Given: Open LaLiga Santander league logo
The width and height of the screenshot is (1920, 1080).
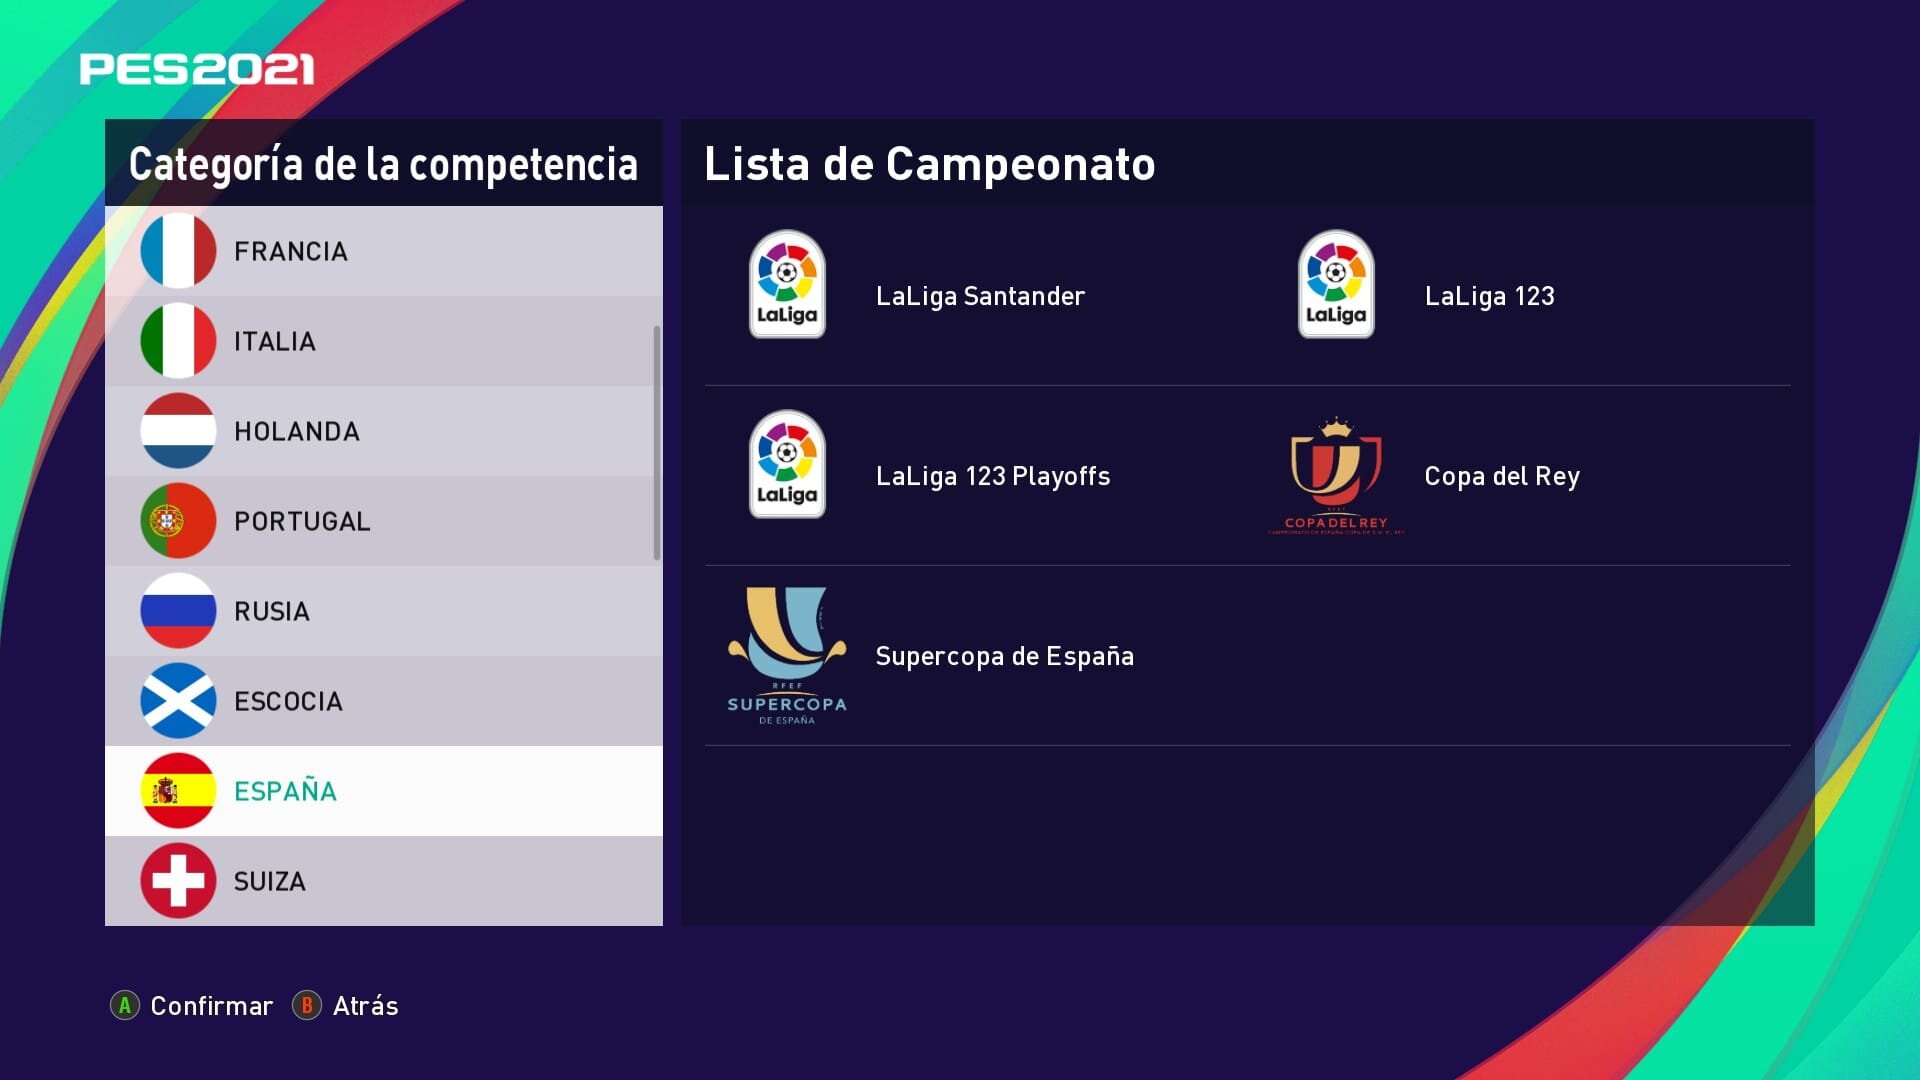Looking at the screenshot, I should coord(787,284).
